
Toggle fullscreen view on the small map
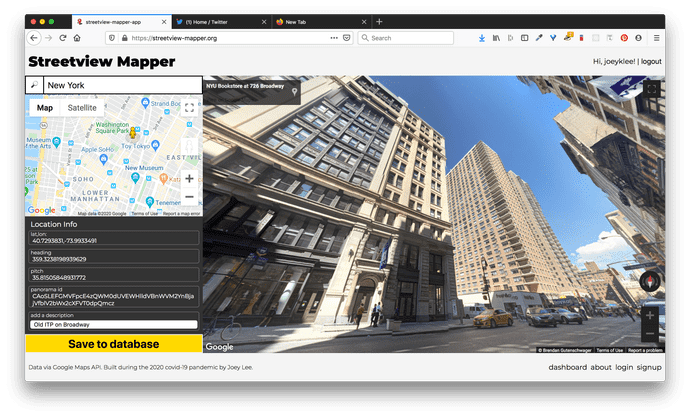189,108
